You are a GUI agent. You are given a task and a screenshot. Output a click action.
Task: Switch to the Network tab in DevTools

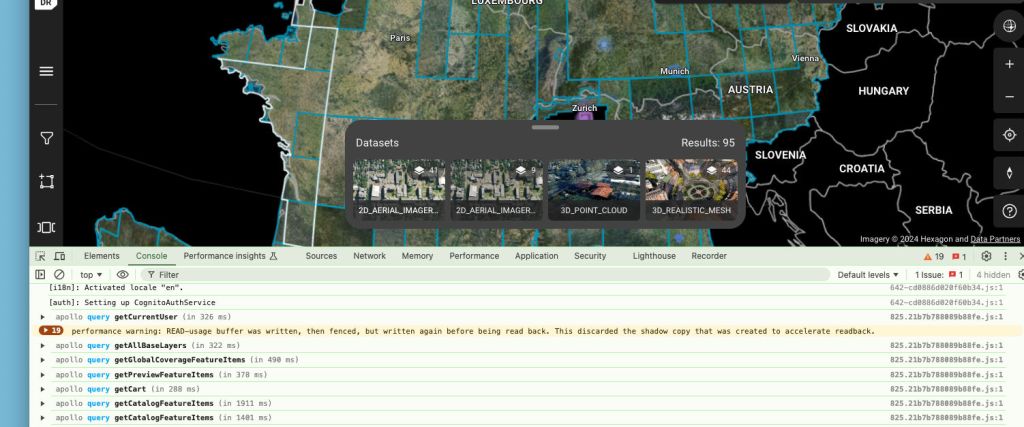point(369,256)
